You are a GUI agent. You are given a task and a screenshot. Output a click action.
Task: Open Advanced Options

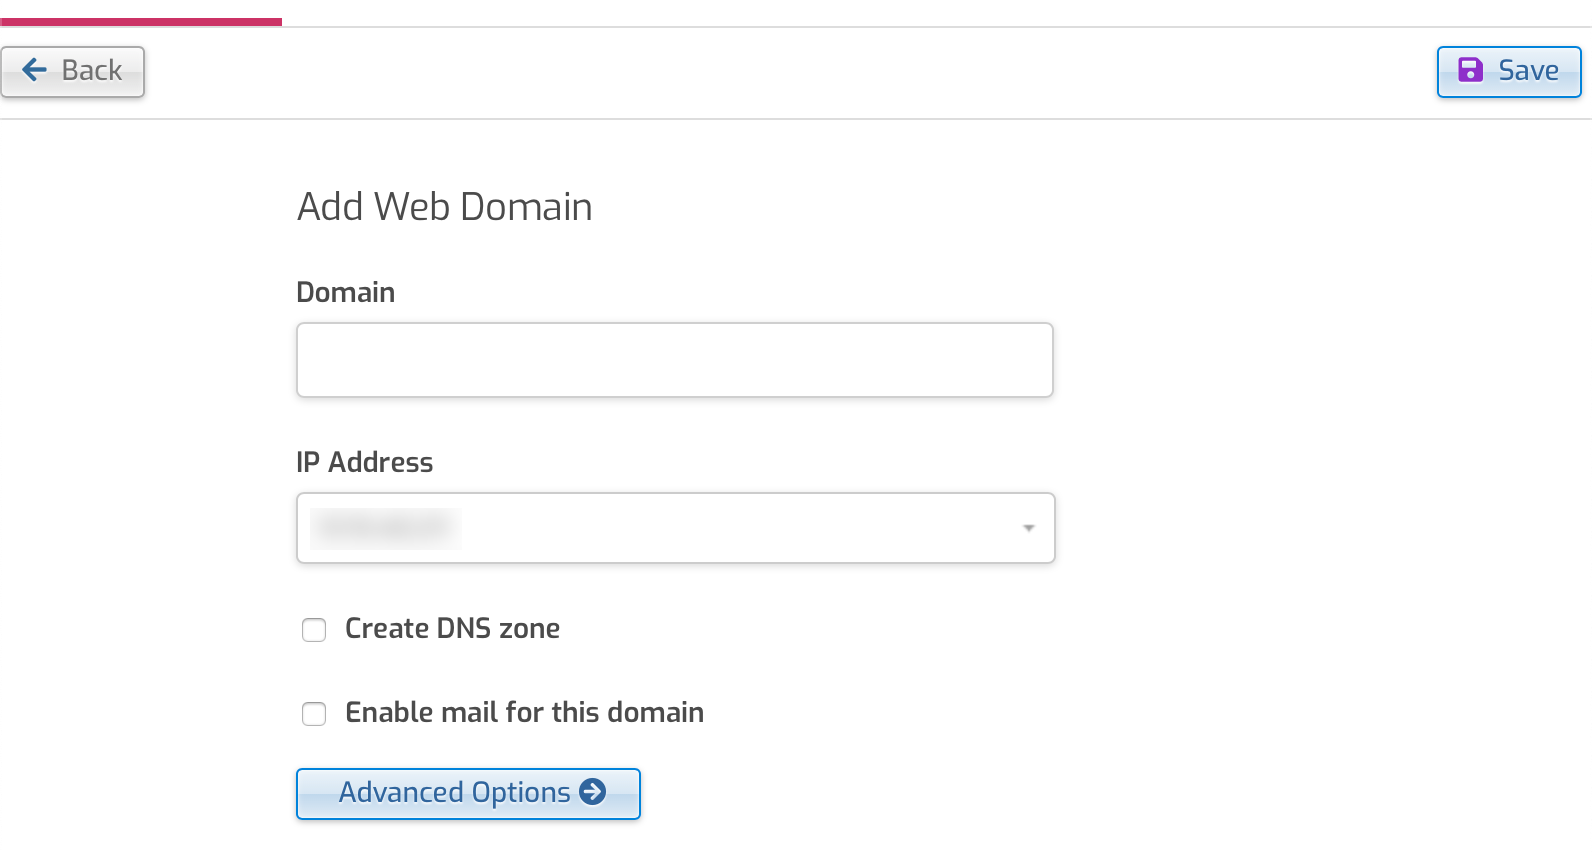(468, 794)
